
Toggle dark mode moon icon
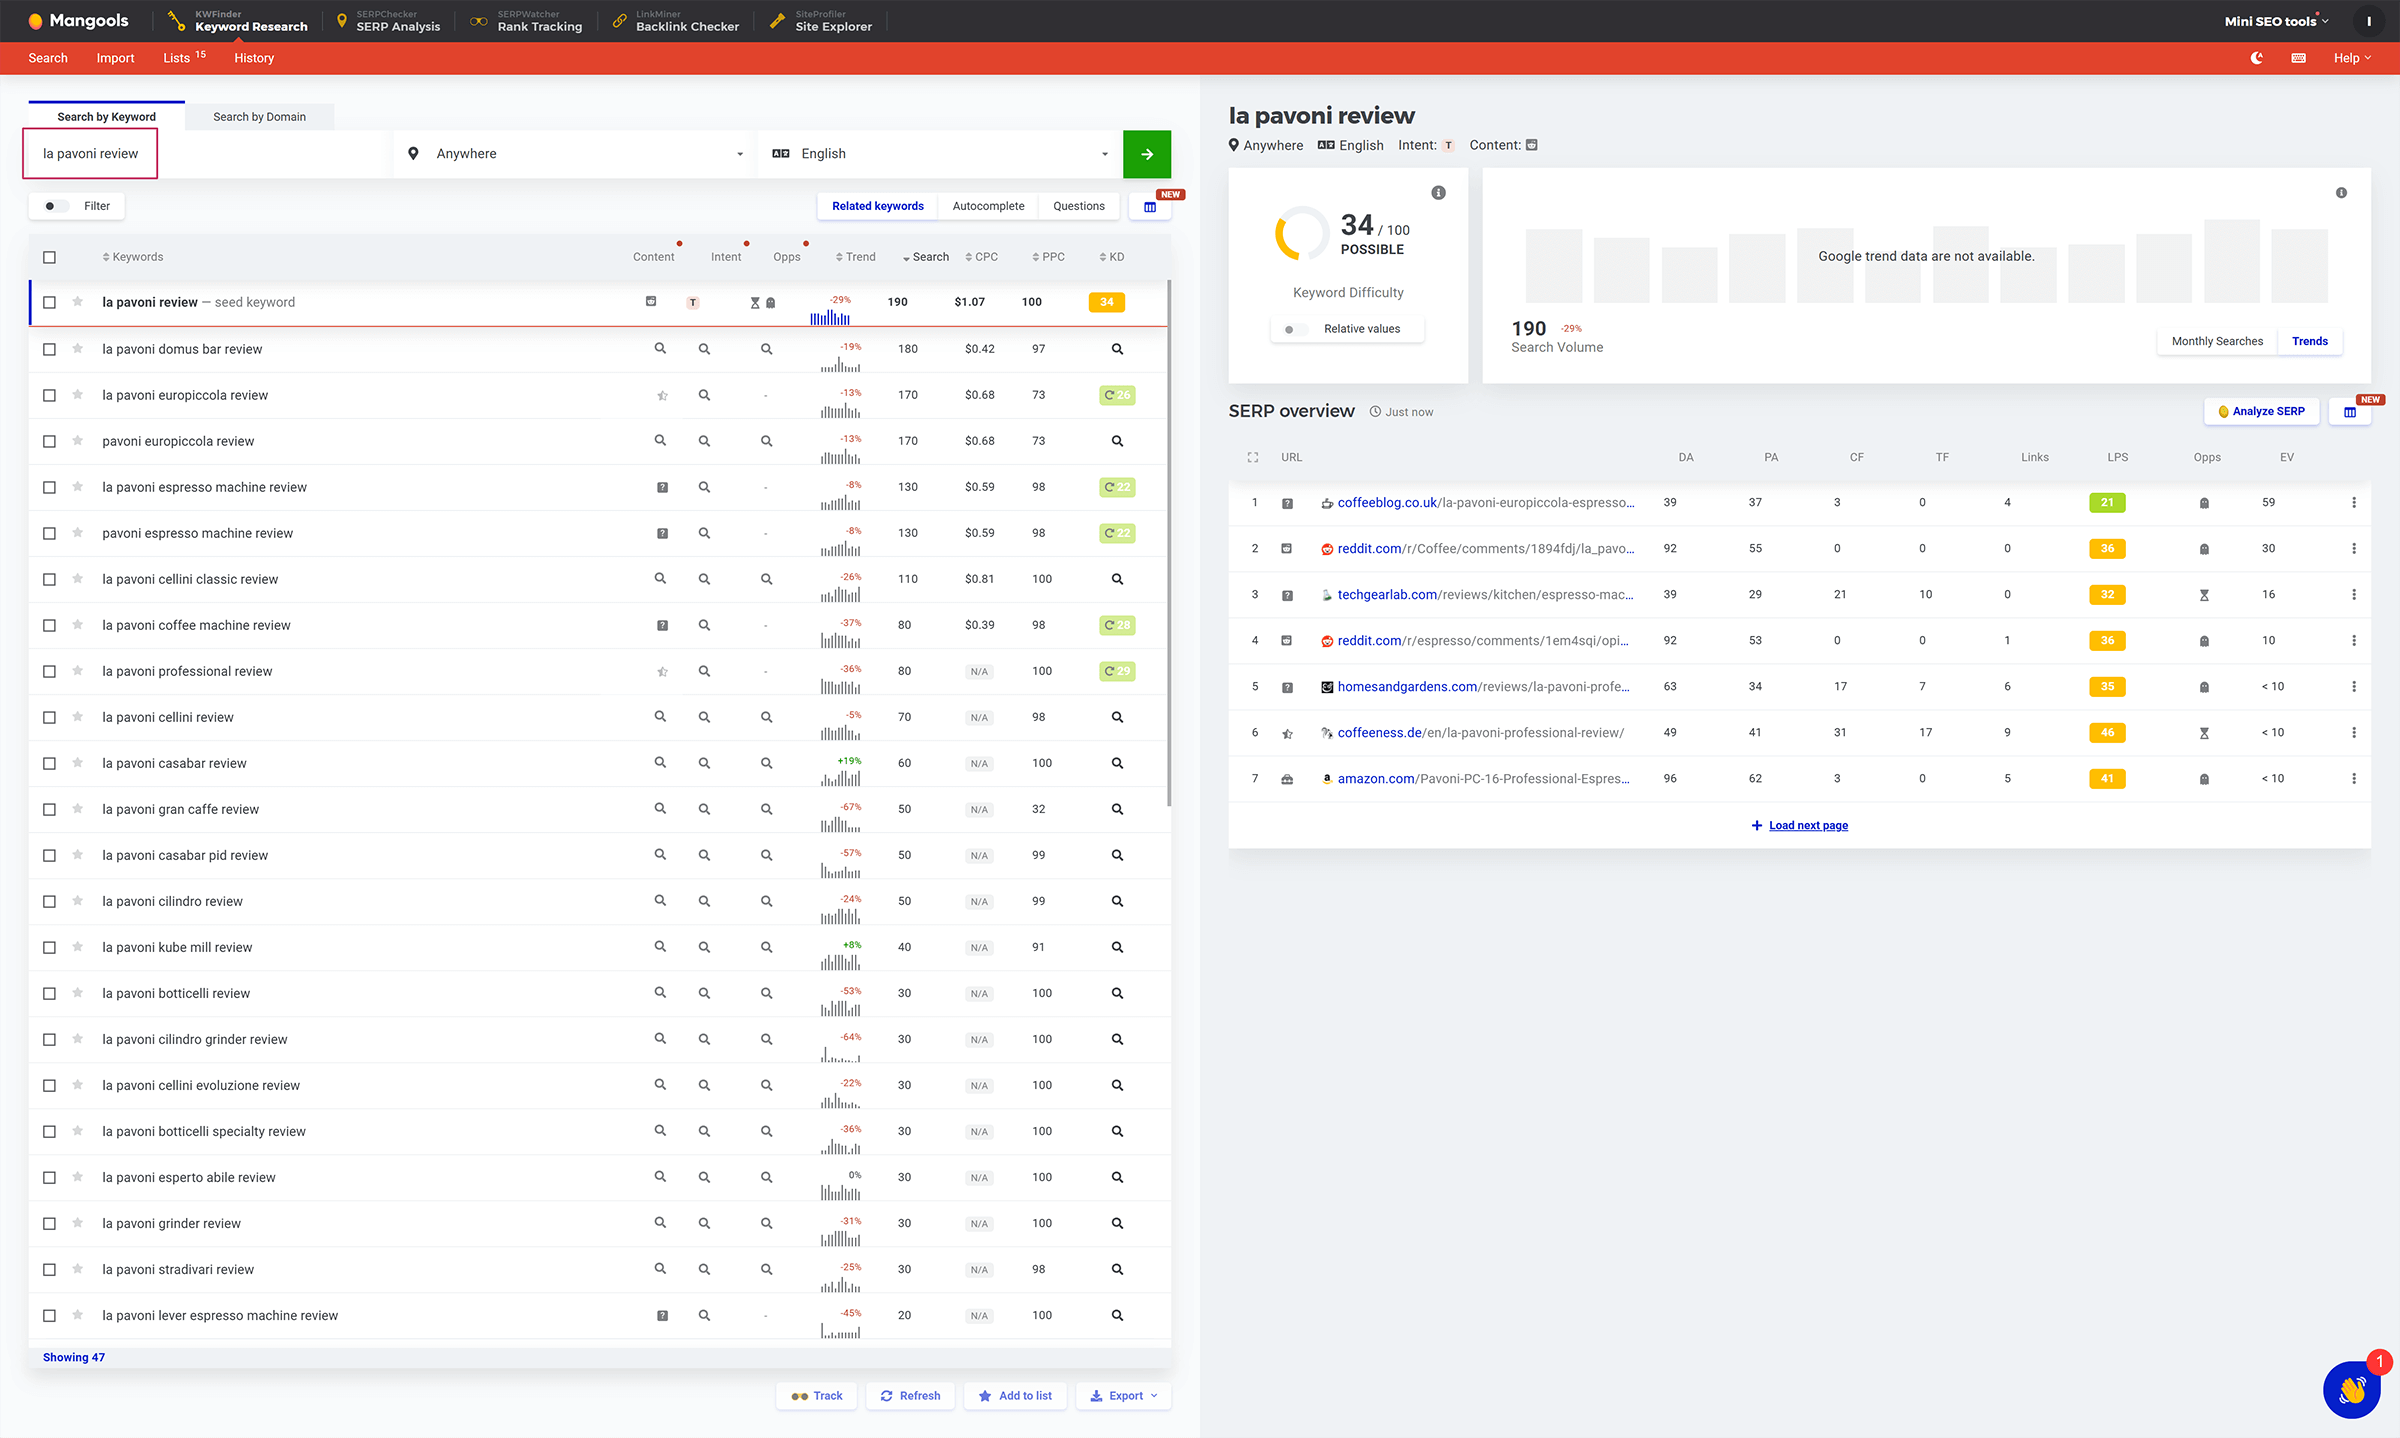coord(2257,58)
